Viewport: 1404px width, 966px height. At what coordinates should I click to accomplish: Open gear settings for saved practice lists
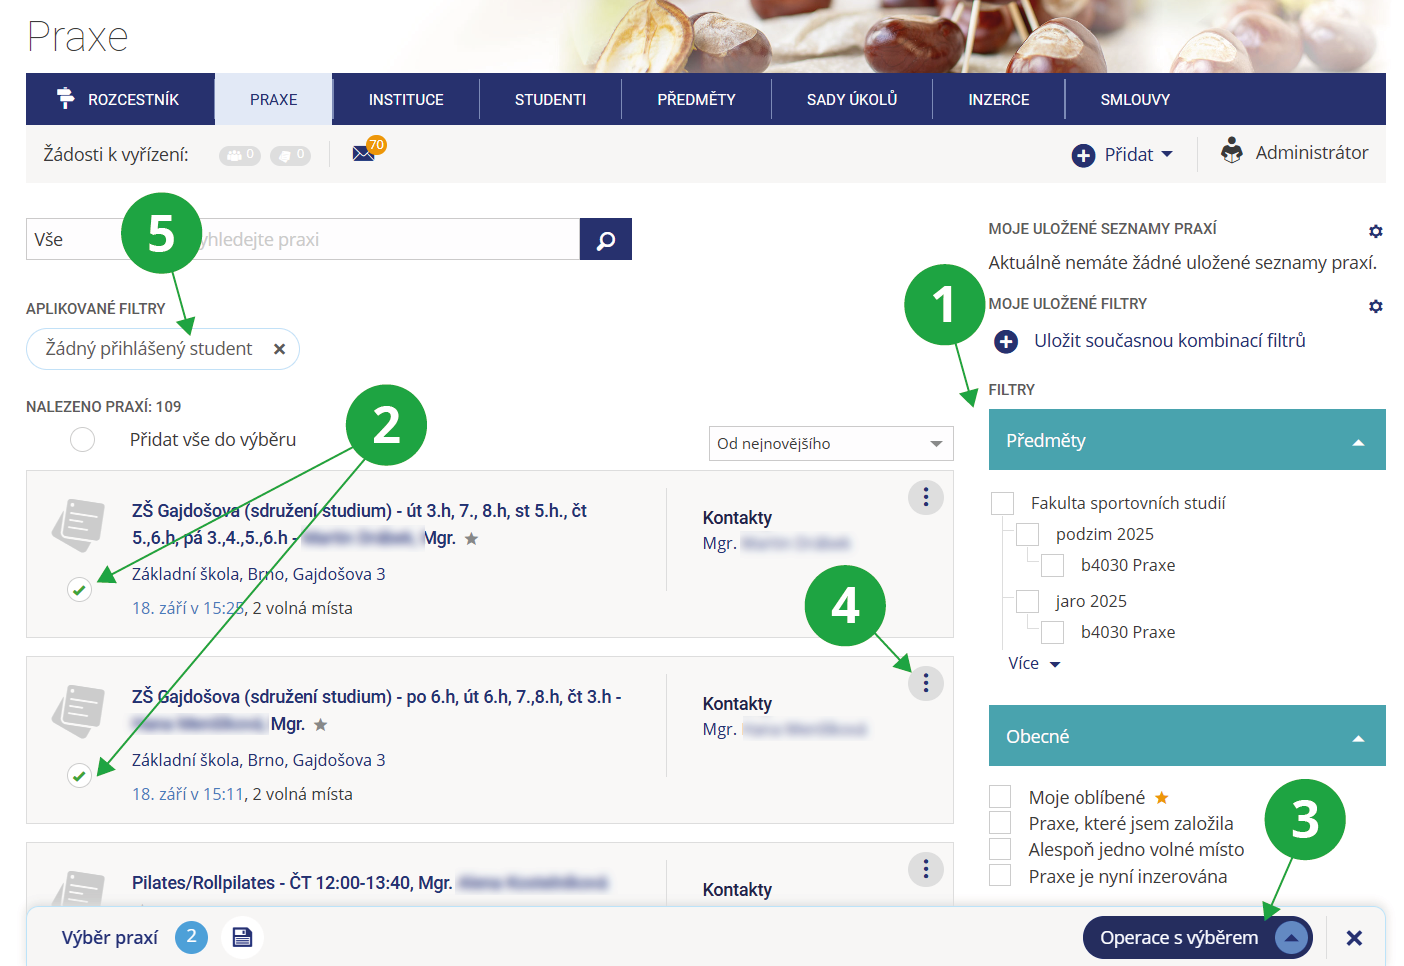coord(1375,231)
